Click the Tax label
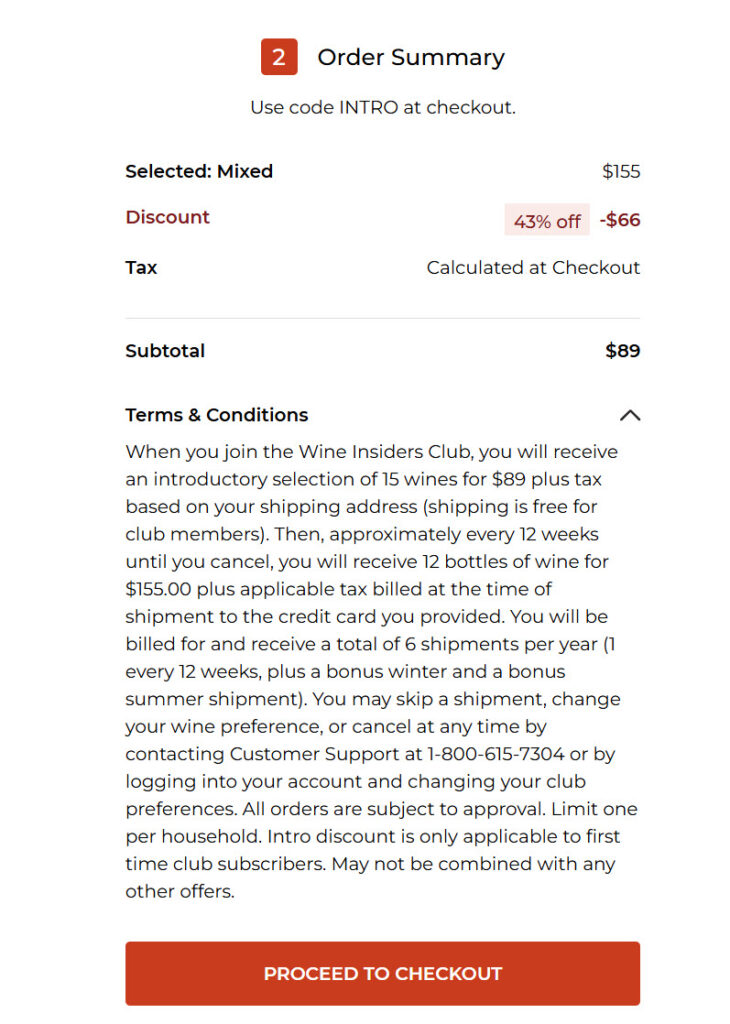 click(x=141, y=268)
